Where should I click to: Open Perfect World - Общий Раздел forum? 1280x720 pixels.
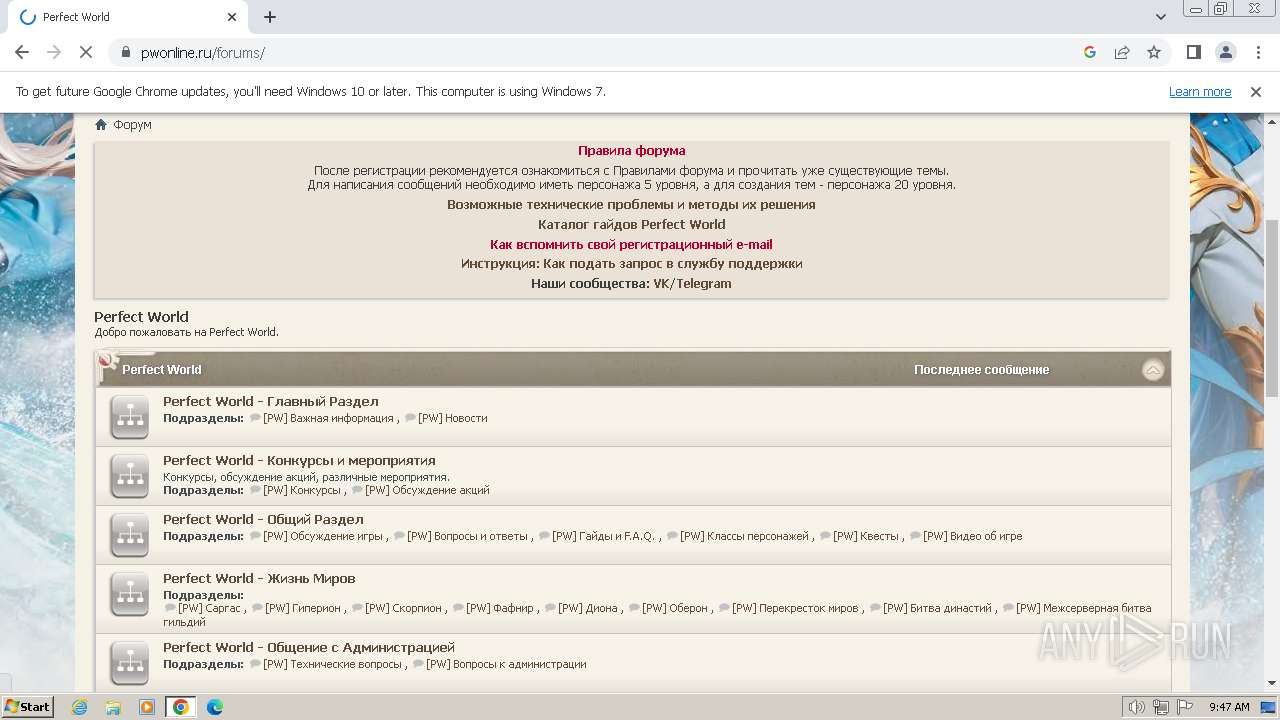point(263,519)
